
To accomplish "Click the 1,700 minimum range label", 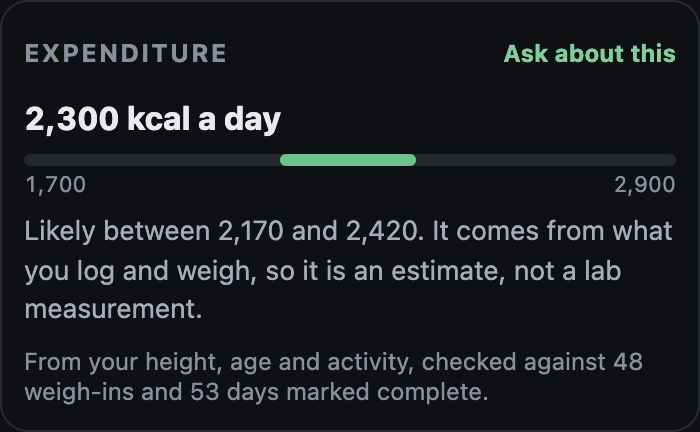I will (55, 185).
